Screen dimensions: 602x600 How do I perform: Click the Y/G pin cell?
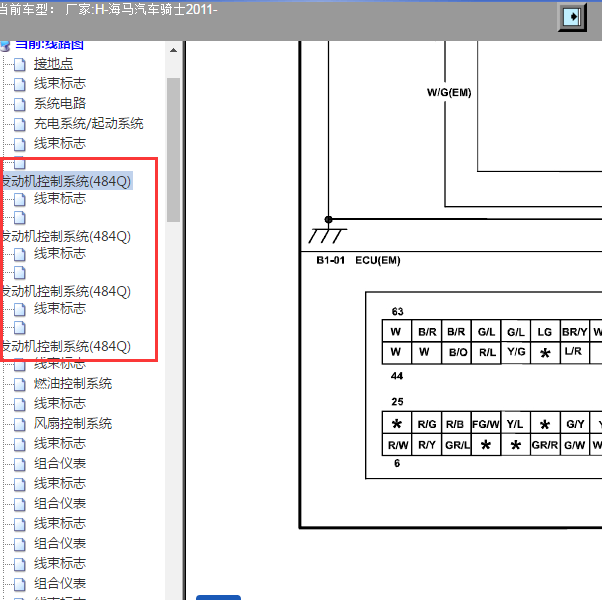(x=516, y=352)
